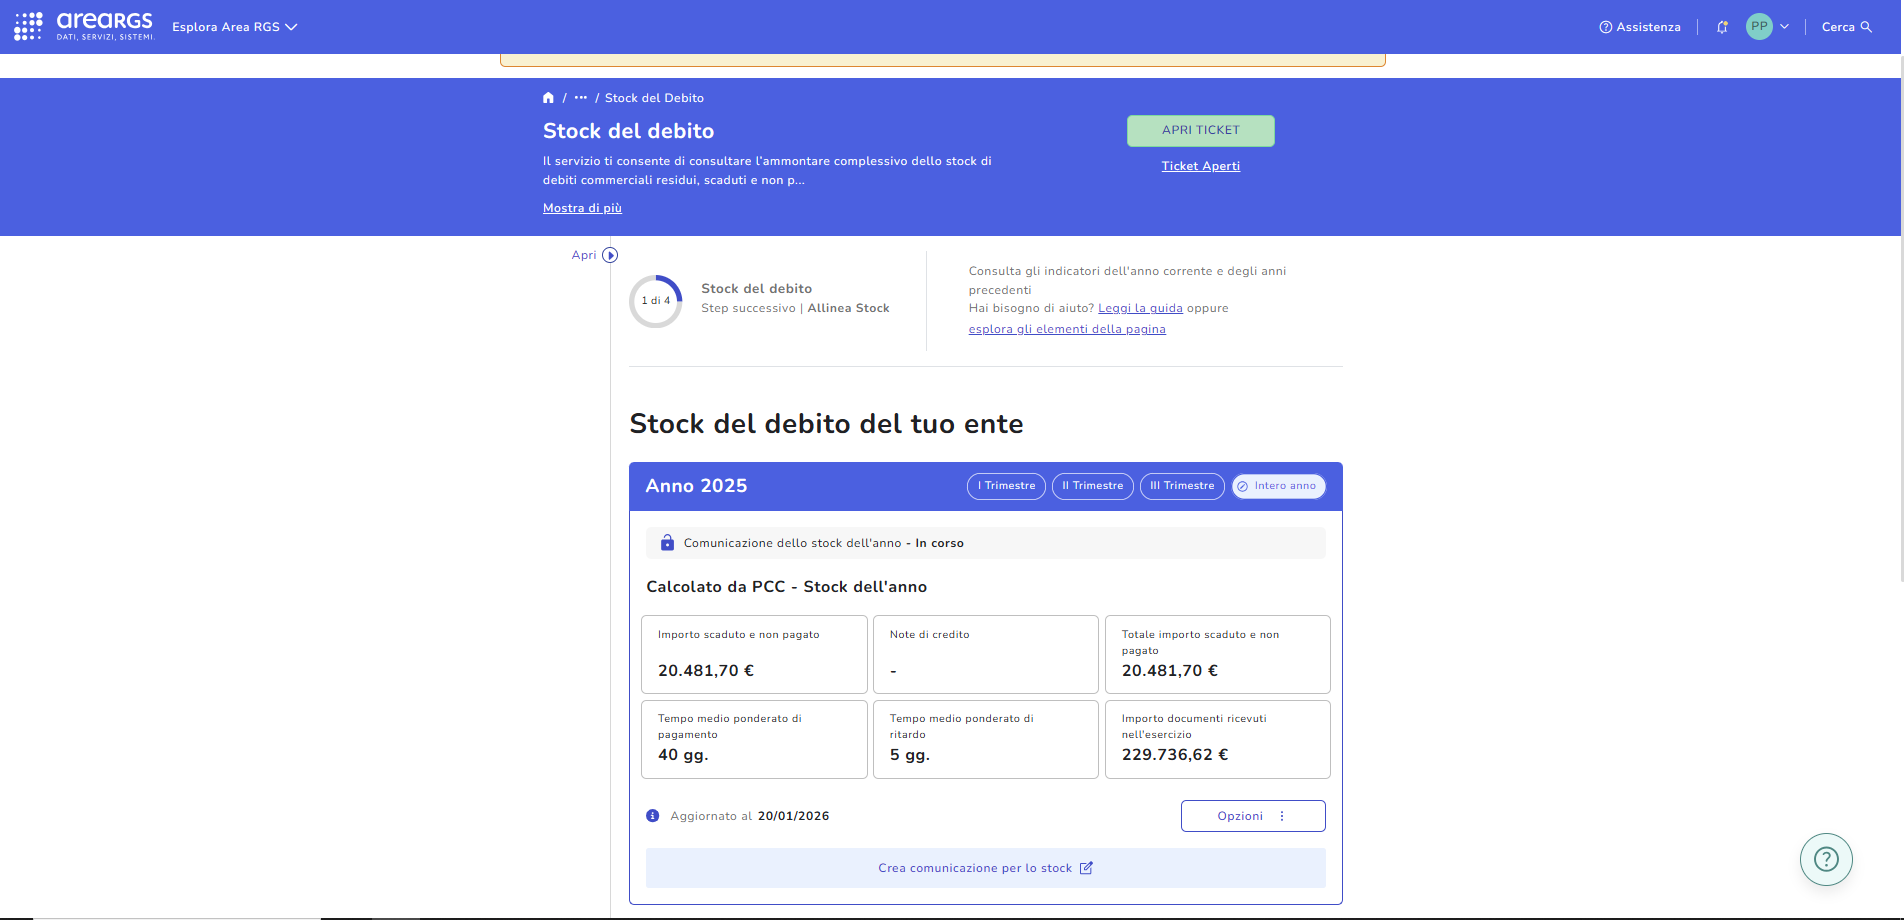Expand the Esplora Area RGS dropdown

tap(235, 27)
